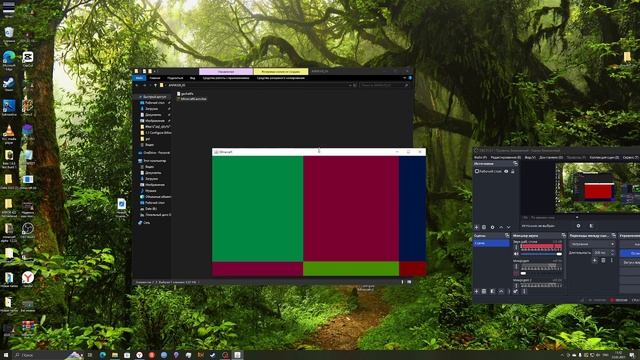This screenshot has height=360, width=640.
Task: Select MinecraftLauncher file in Explorer
Action: 191,99
